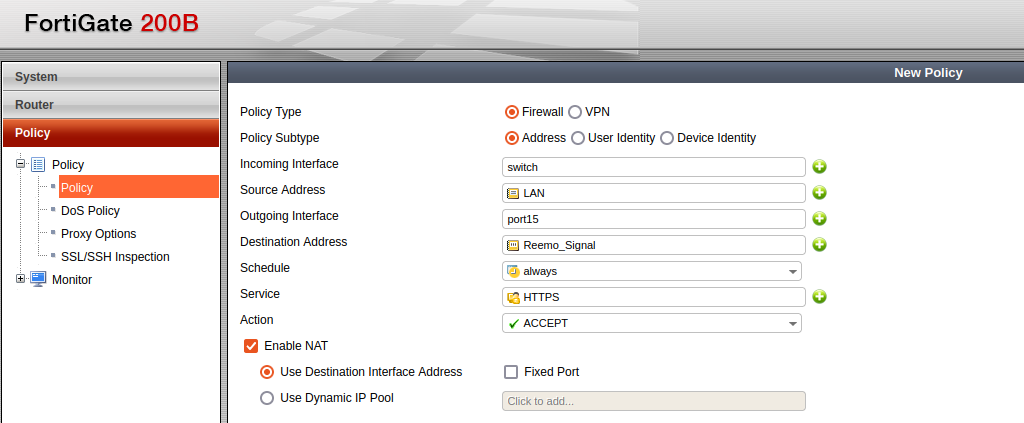This screenshot has height=423, width=1024.
Task: Click green plus icon beside Service field
Action: tap(819, 297)
